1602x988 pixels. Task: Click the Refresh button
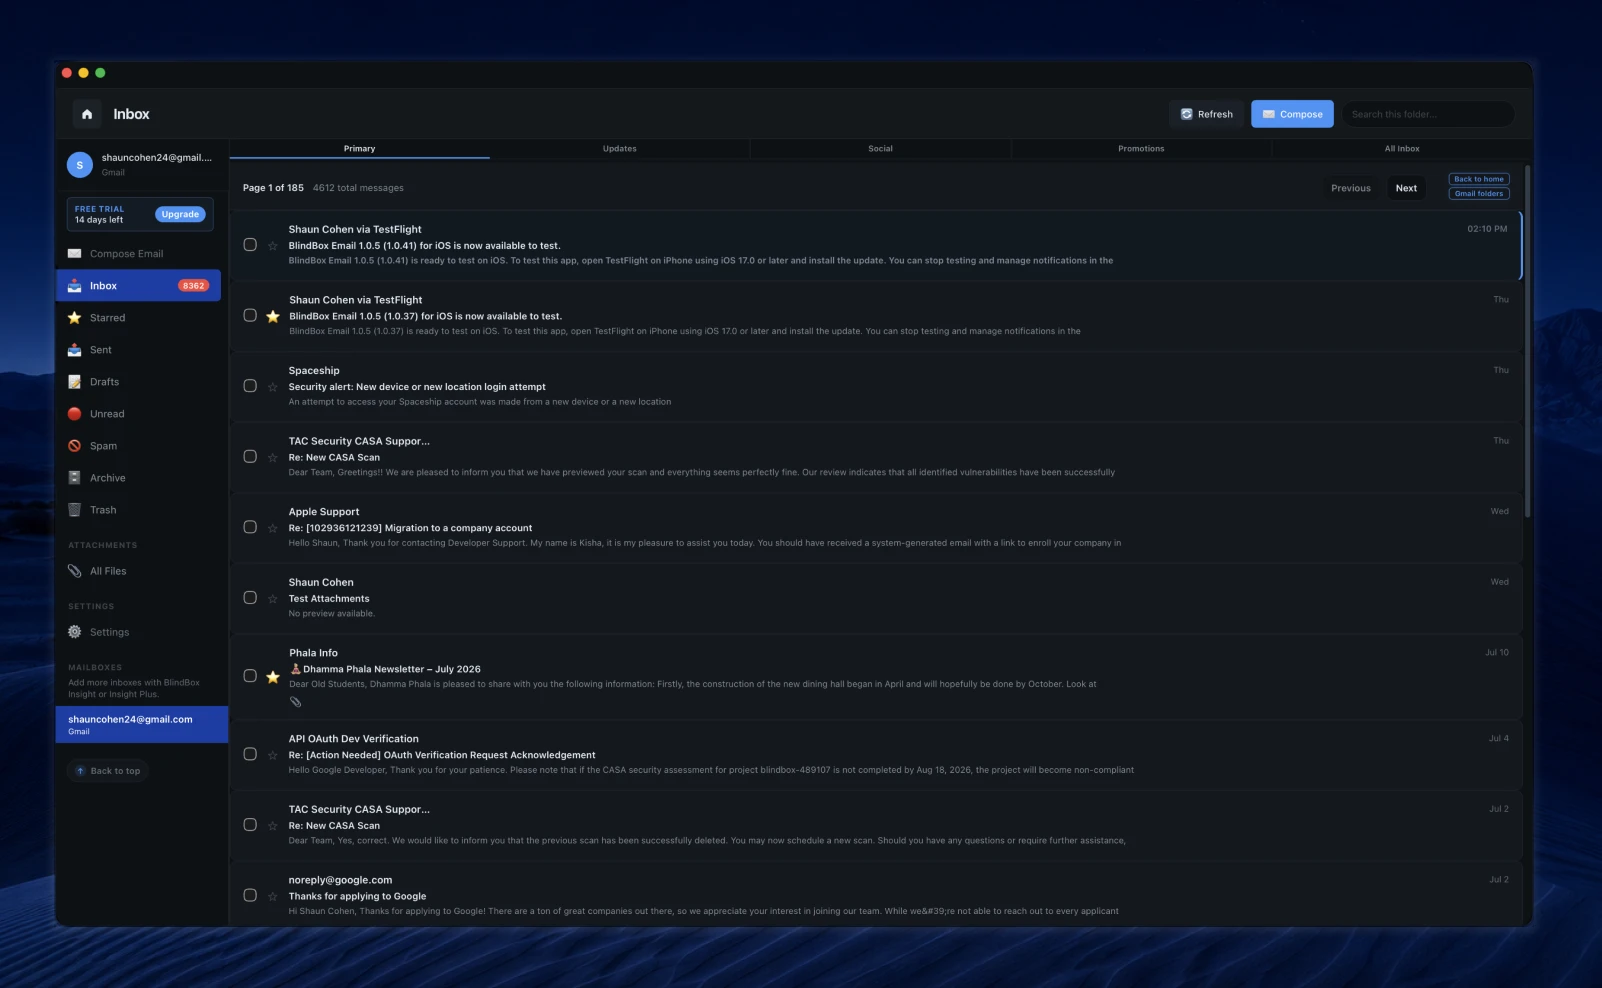point(1206,114)
